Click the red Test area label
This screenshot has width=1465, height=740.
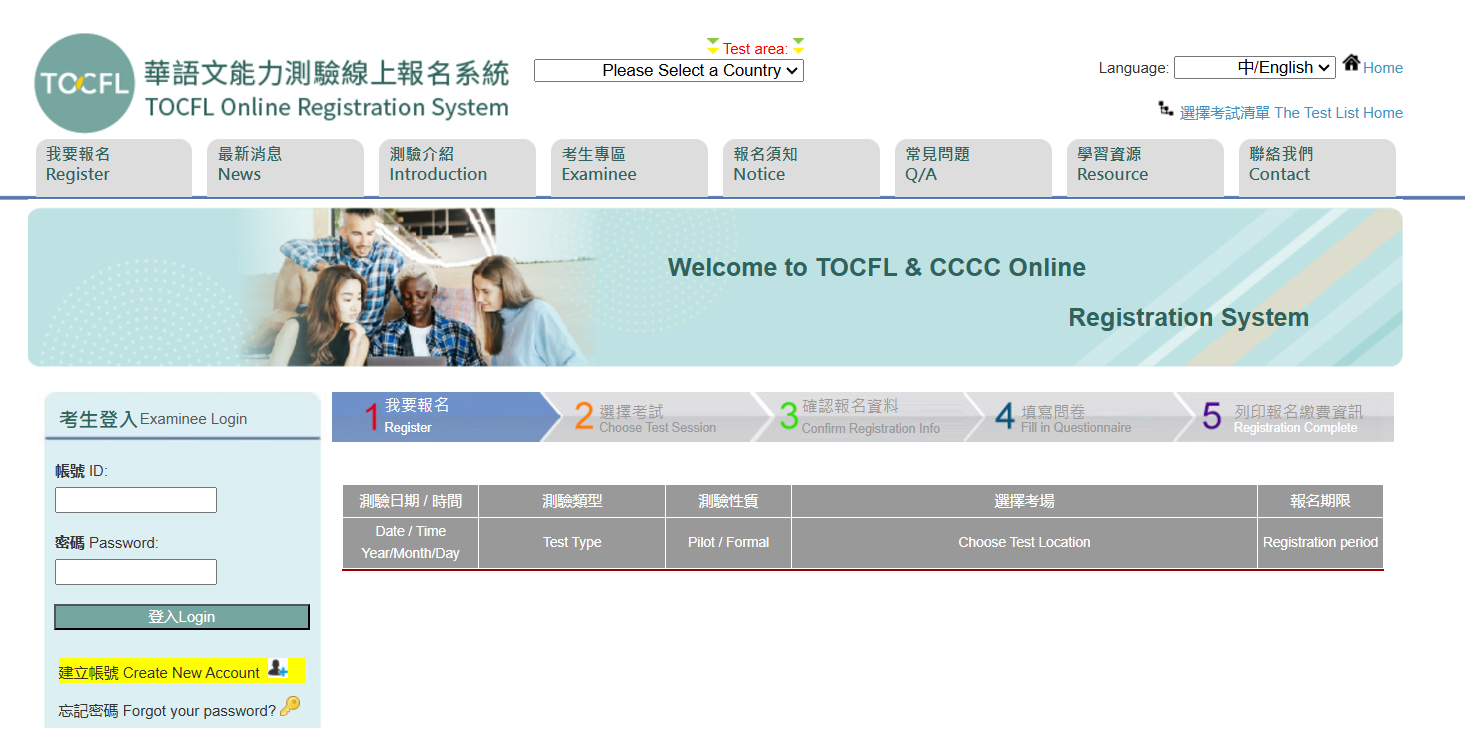coord(755,49)
